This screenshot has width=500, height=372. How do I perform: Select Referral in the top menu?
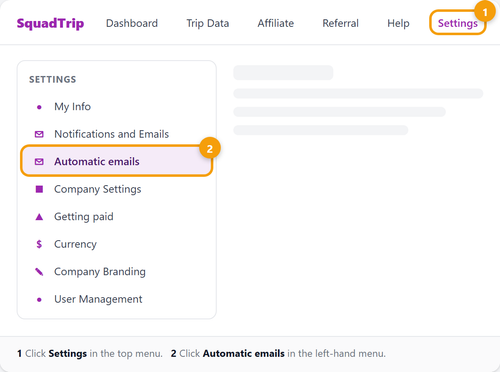(x=340, y=23)
